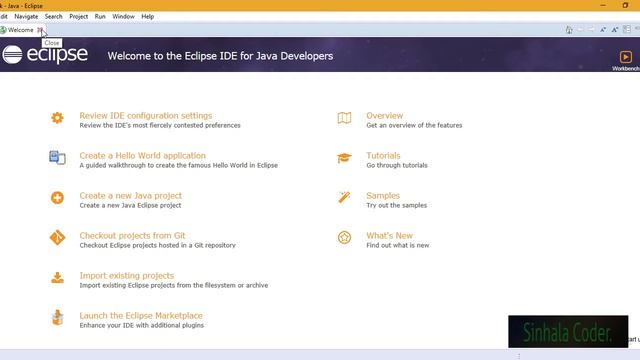Restore down the Eclipse window
This screenshot has height=360, width=640.
pos(625,5)
